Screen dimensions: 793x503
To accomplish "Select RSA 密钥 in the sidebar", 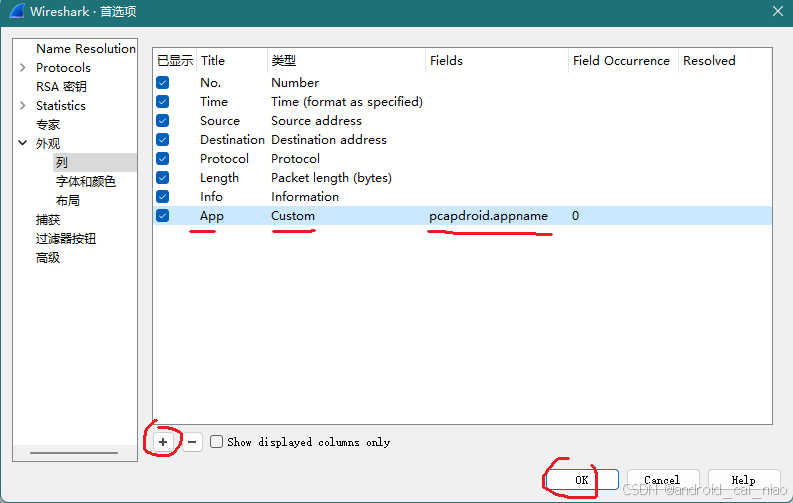I will (61, 86).
